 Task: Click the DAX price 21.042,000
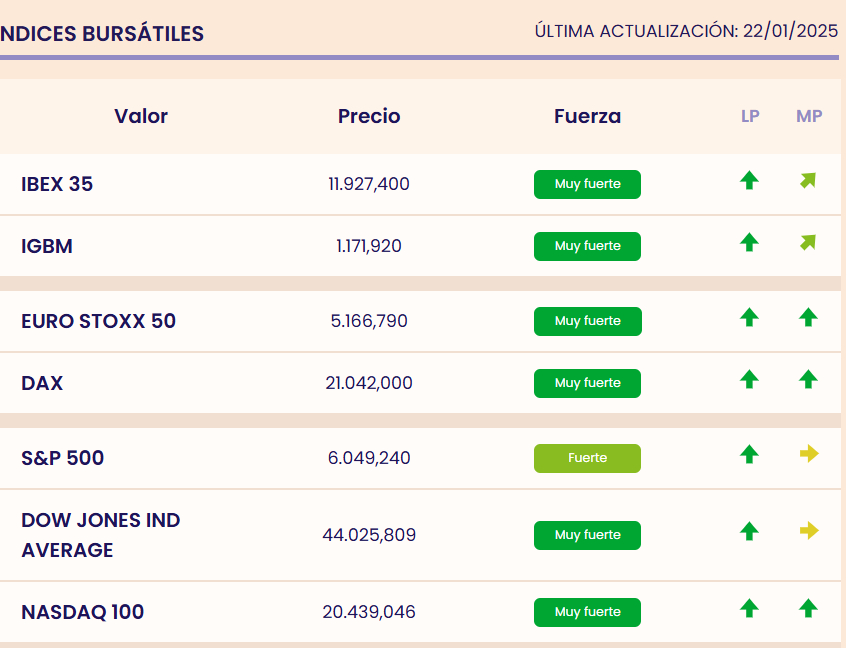click(369, 383)
